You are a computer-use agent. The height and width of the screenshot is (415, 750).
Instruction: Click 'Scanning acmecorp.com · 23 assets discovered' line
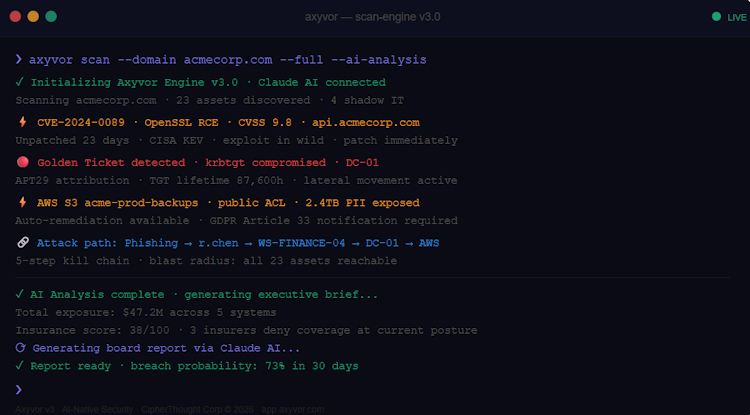click(x=210, y=100)
